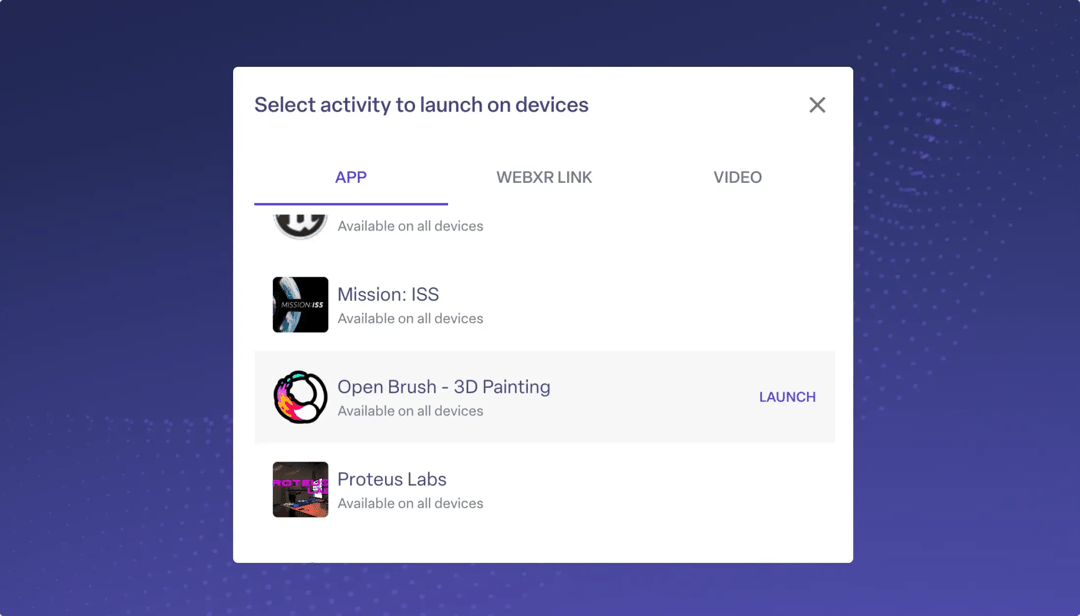The width and height of the screenshot is (1080, 616).
Task: Click the partially hidden app icon above Mission: ISS
Action: point(300,224)
